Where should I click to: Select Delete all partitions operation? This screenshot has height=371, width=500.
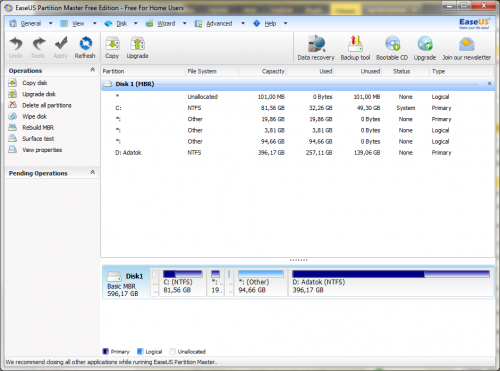pos(47,105)
